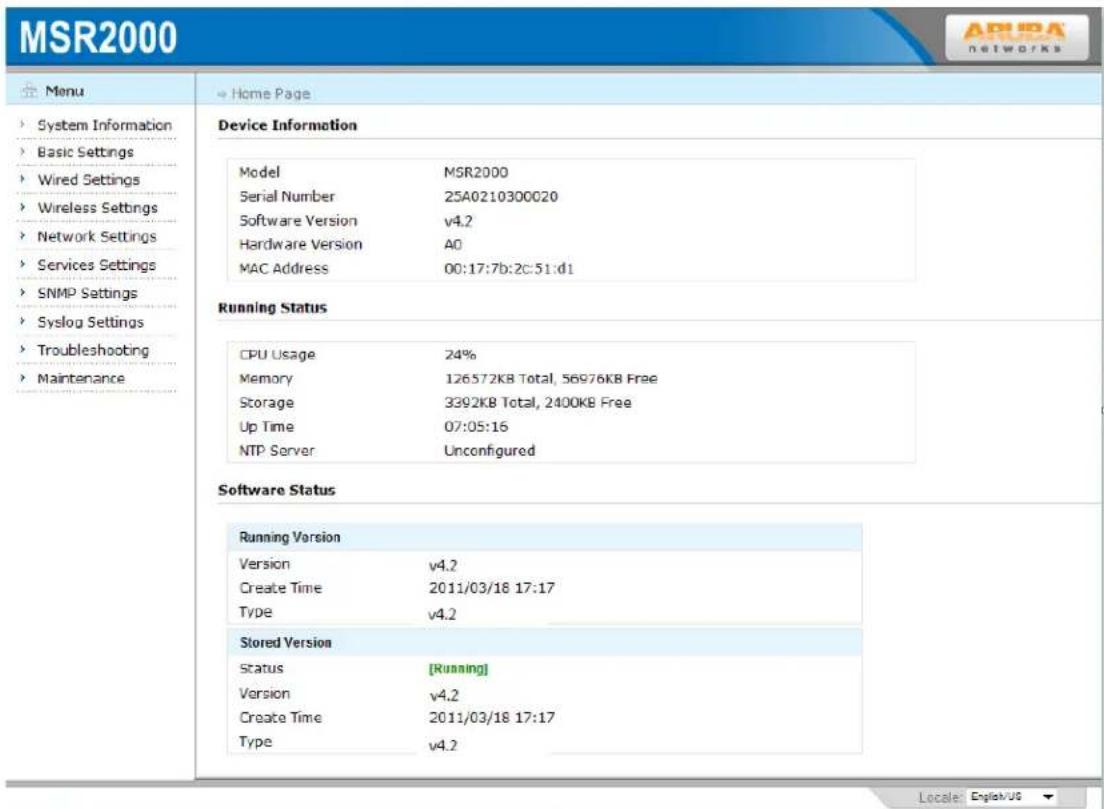Screen dimensions: 1104x809
Task: Select Network Settings in the menu
Action: (96, 237)
